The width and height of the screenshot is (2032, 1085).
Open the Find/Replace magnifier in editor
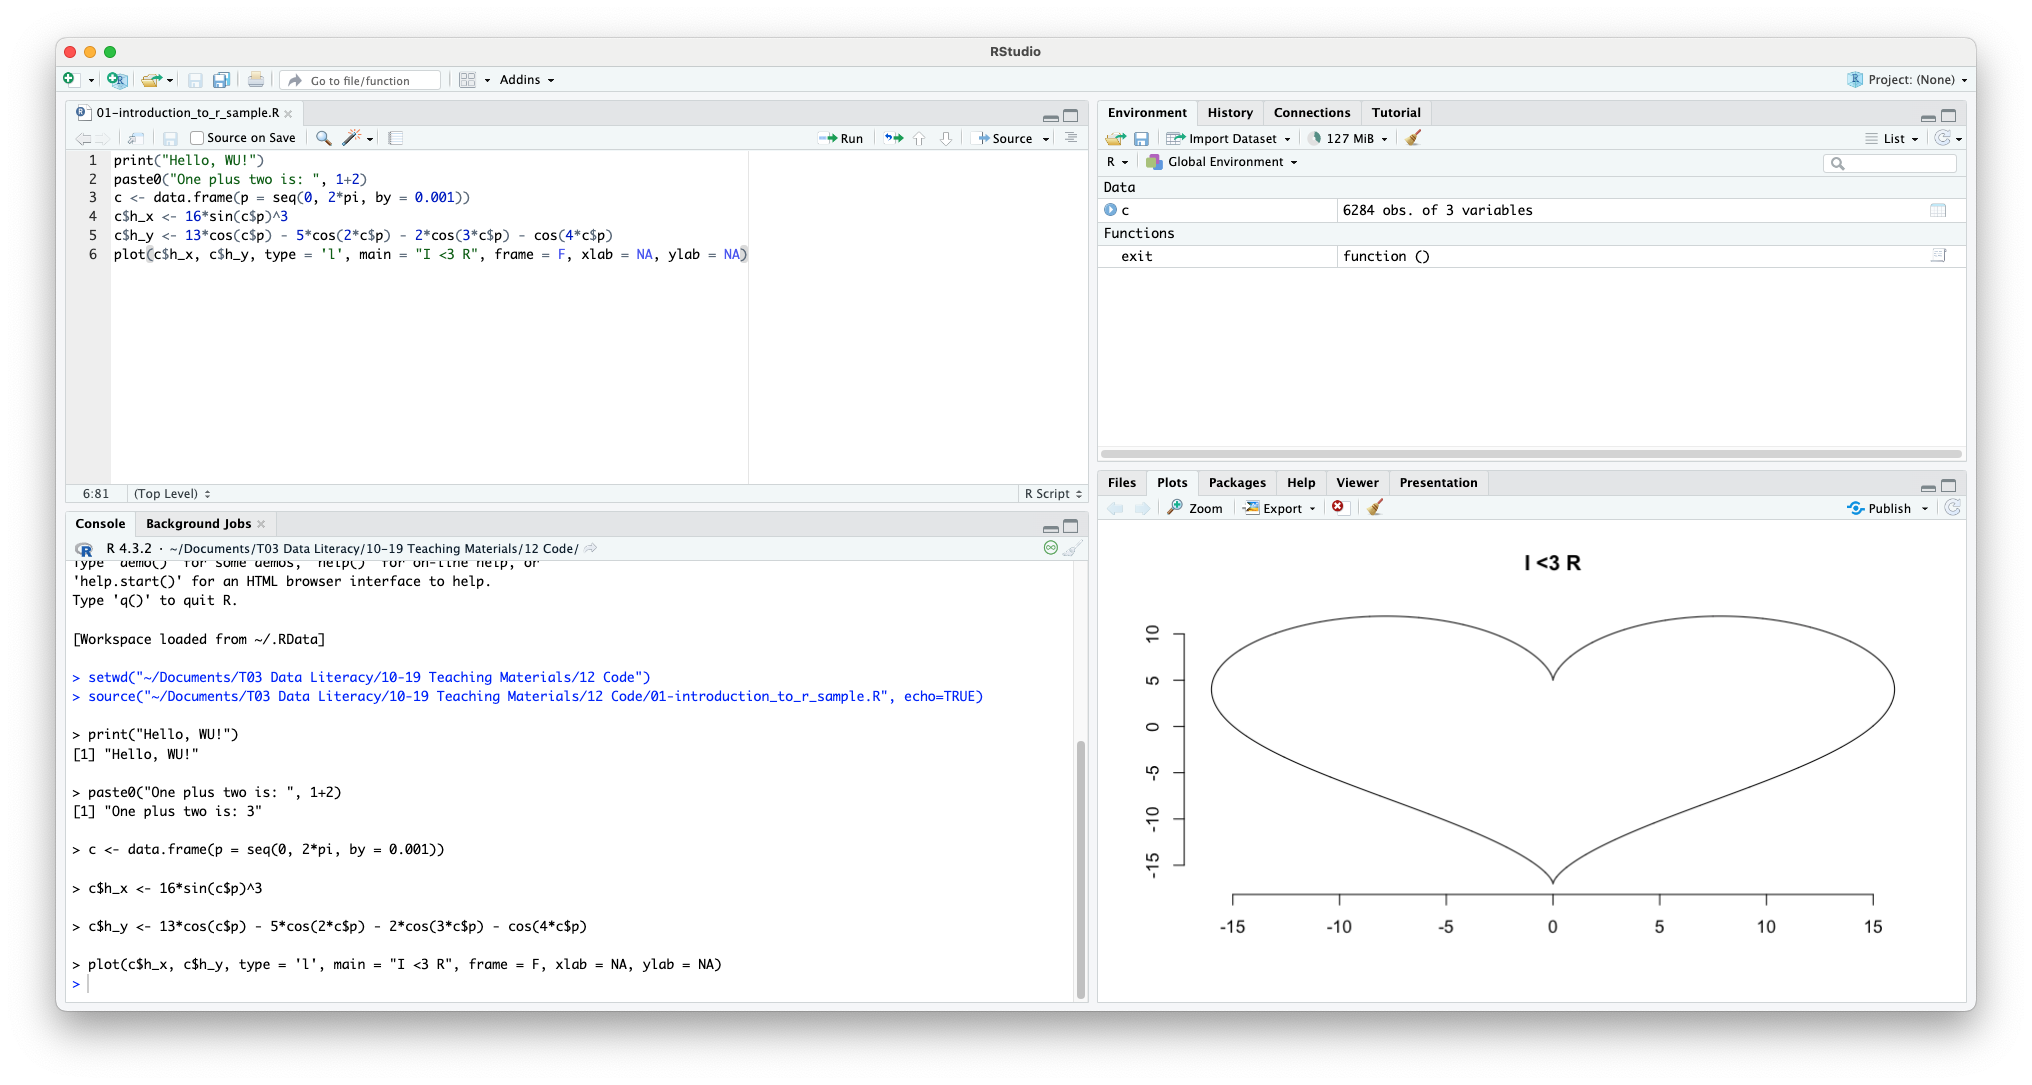pos(323,138)
